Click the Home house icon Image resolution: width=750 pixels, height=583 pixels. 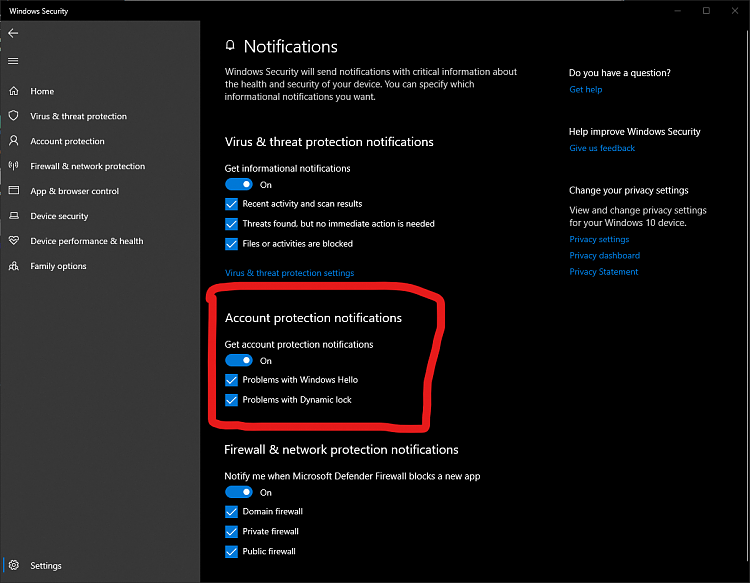[x=14, y=91]
